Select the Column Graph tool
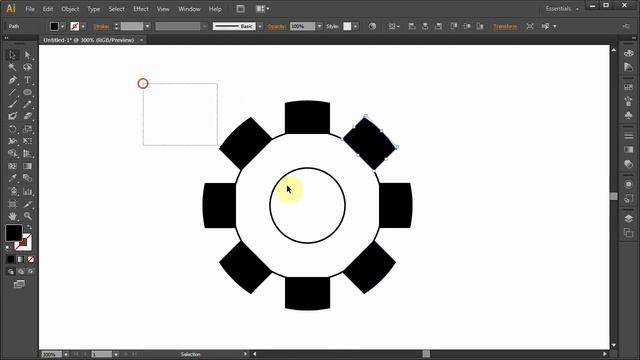This screenshot has height=360, width=640. coord(27,191)
